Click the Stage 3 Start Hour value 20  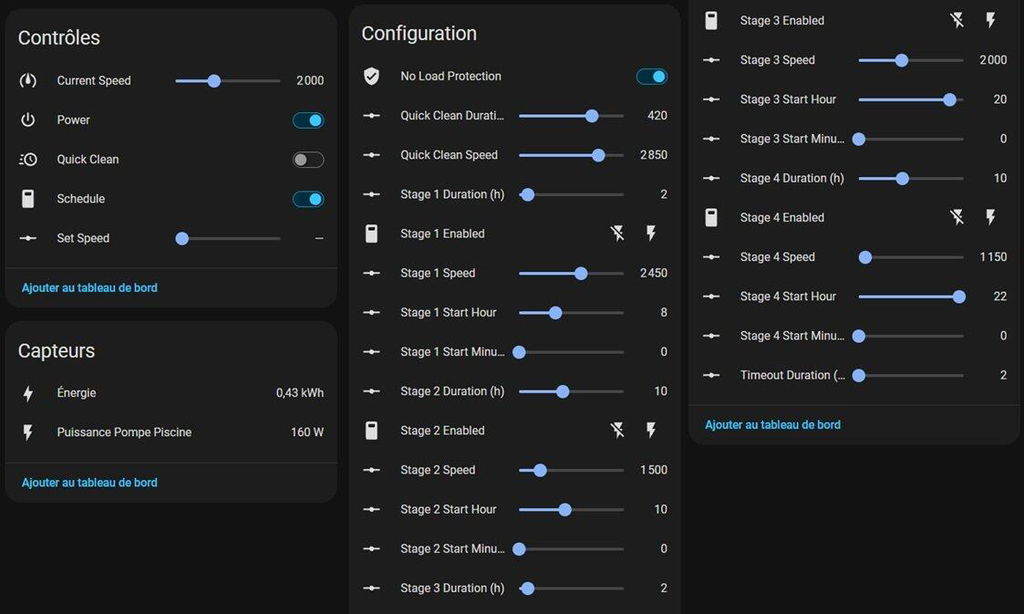(x=1000, y=99)
